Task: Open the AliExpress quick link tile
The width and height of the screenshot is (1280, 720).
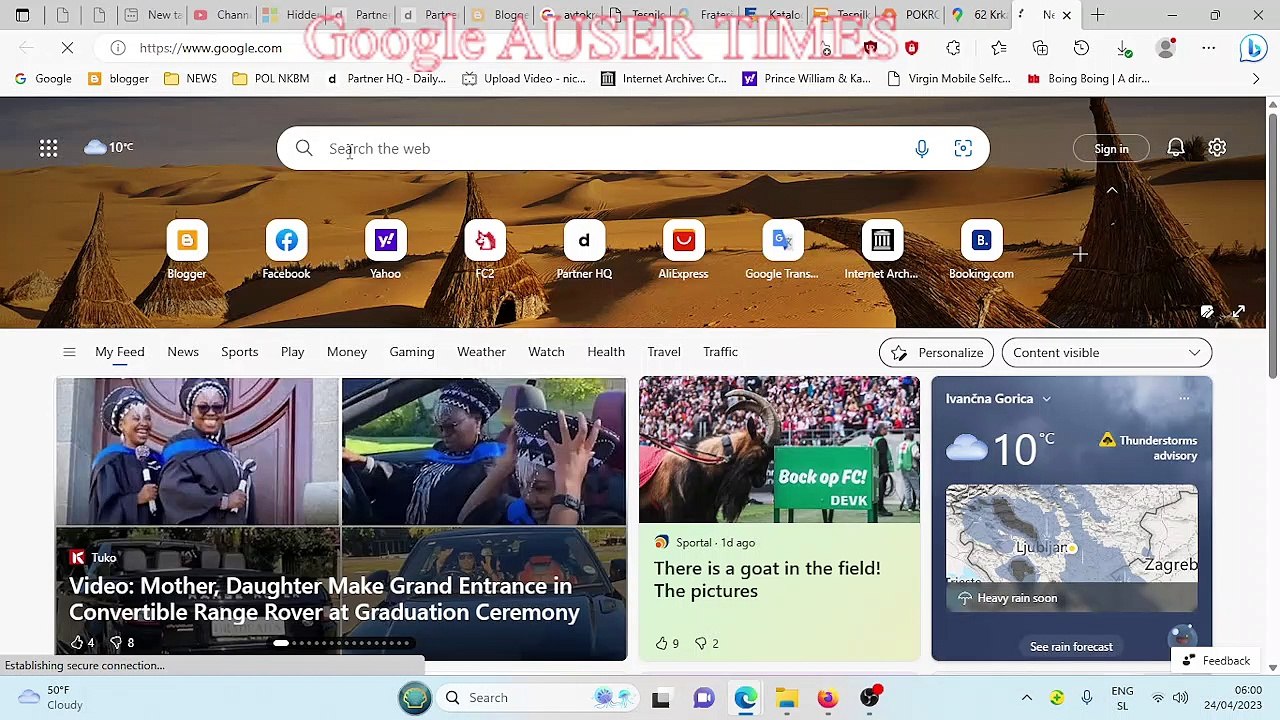Action: pyautogui.click(x=683, y=250)
